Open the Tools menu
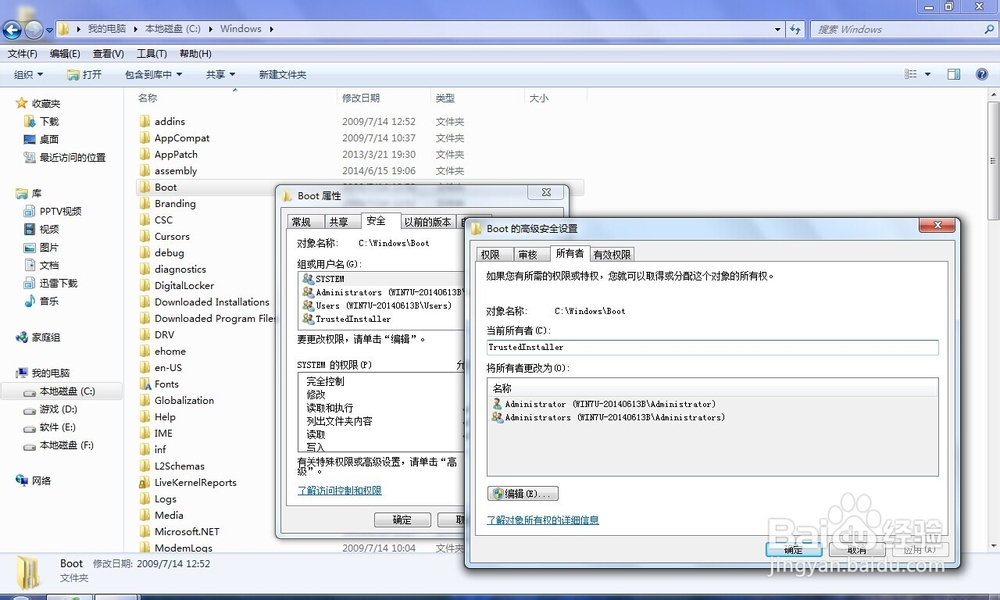1000x600 pixels. [x=152, y=54]
